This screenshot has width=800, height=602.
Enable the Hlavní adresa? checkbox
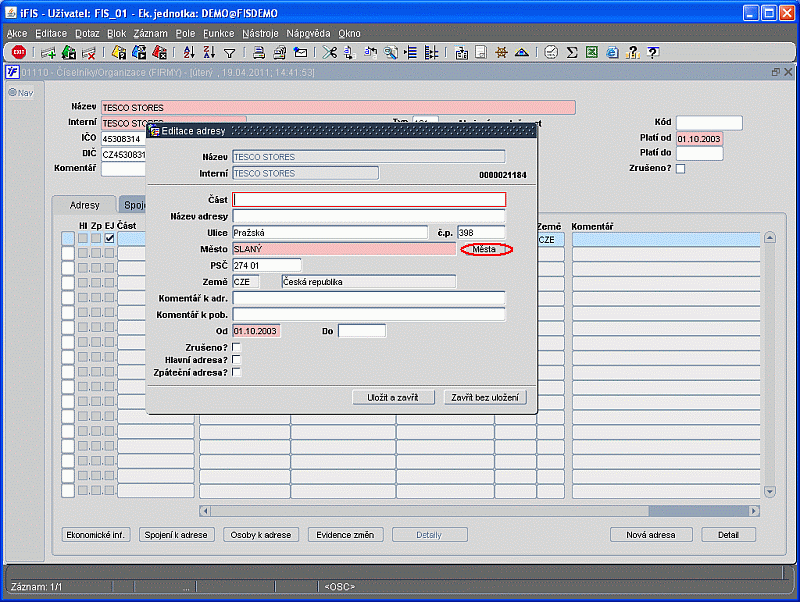tap(236, 359)
